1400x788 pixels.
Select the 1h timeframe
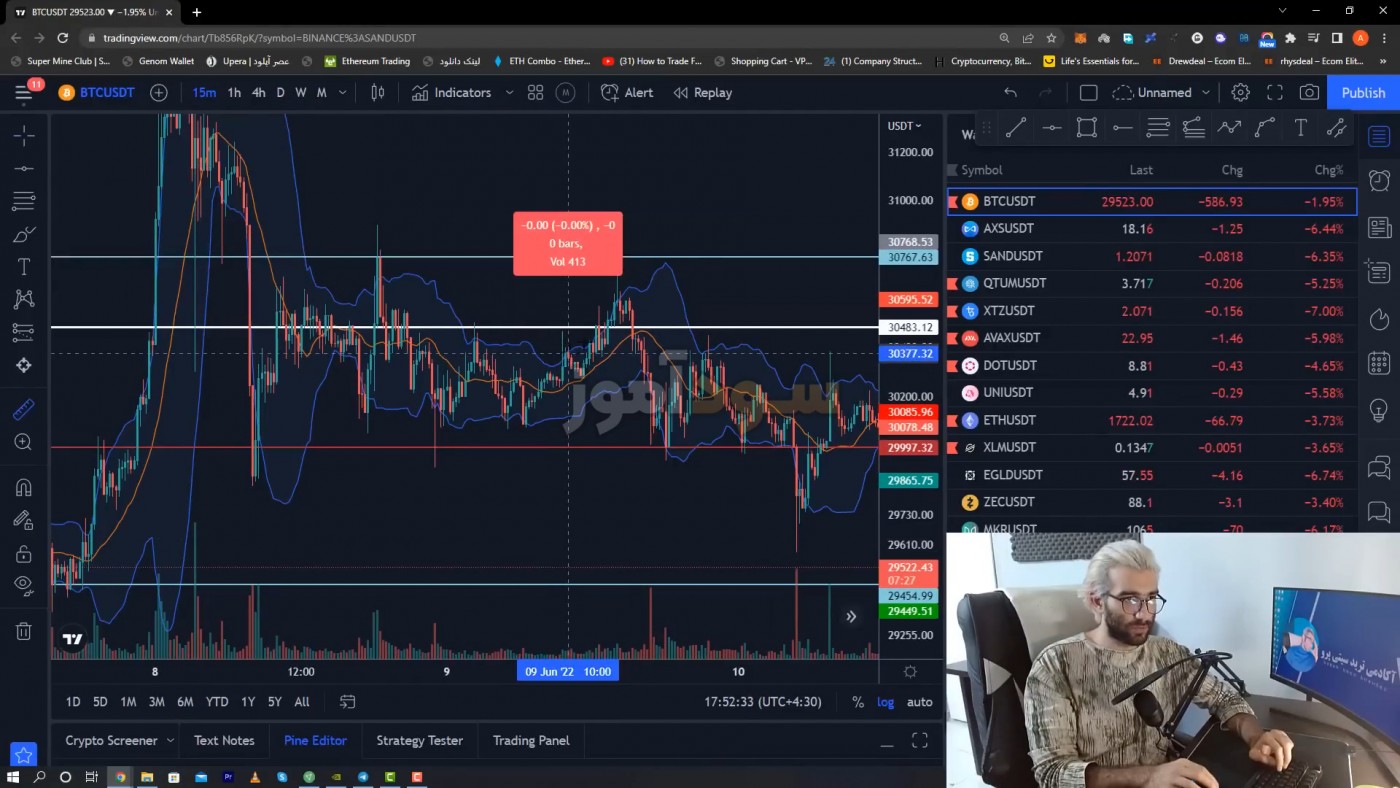tap(234, 93)
